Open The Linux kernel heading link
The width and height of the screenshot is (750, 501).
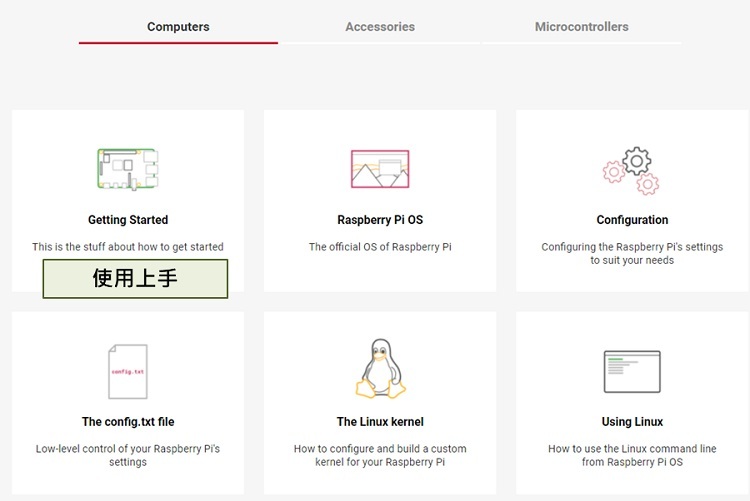(x=380, y=422)
